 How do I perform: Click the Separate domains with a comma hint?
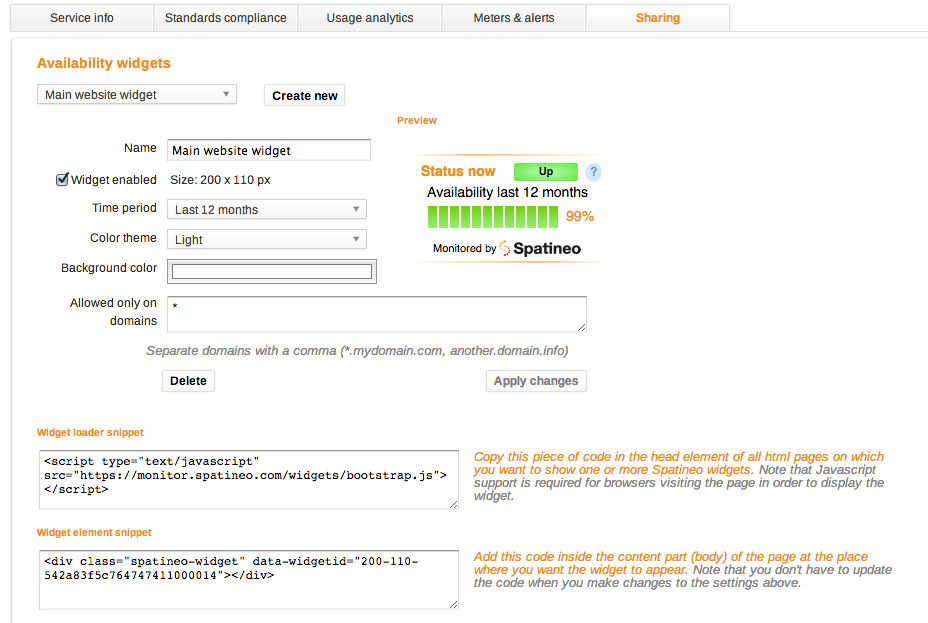[x=357, y=351]
